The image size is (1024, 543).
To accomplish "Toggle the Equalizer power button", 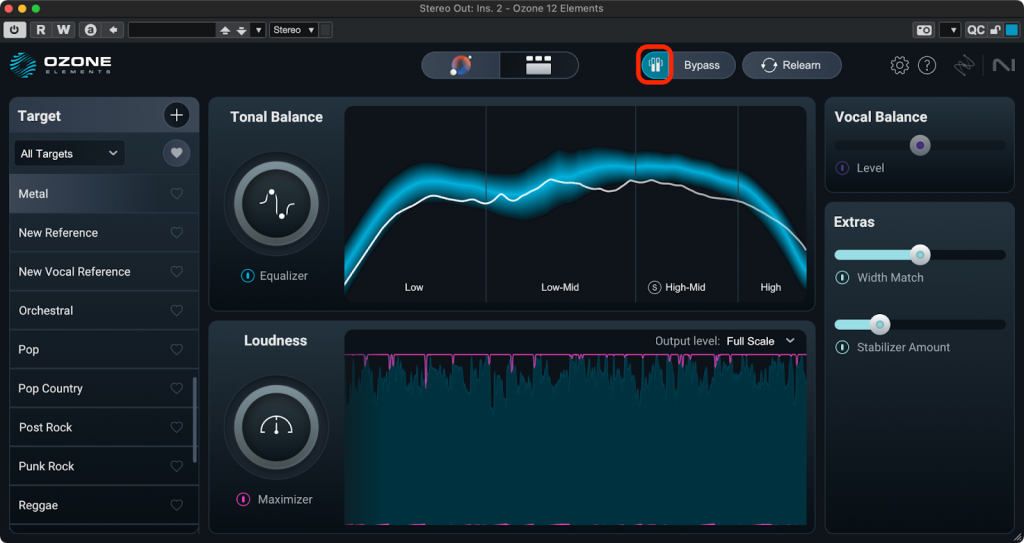I will (x=247, y=276).
